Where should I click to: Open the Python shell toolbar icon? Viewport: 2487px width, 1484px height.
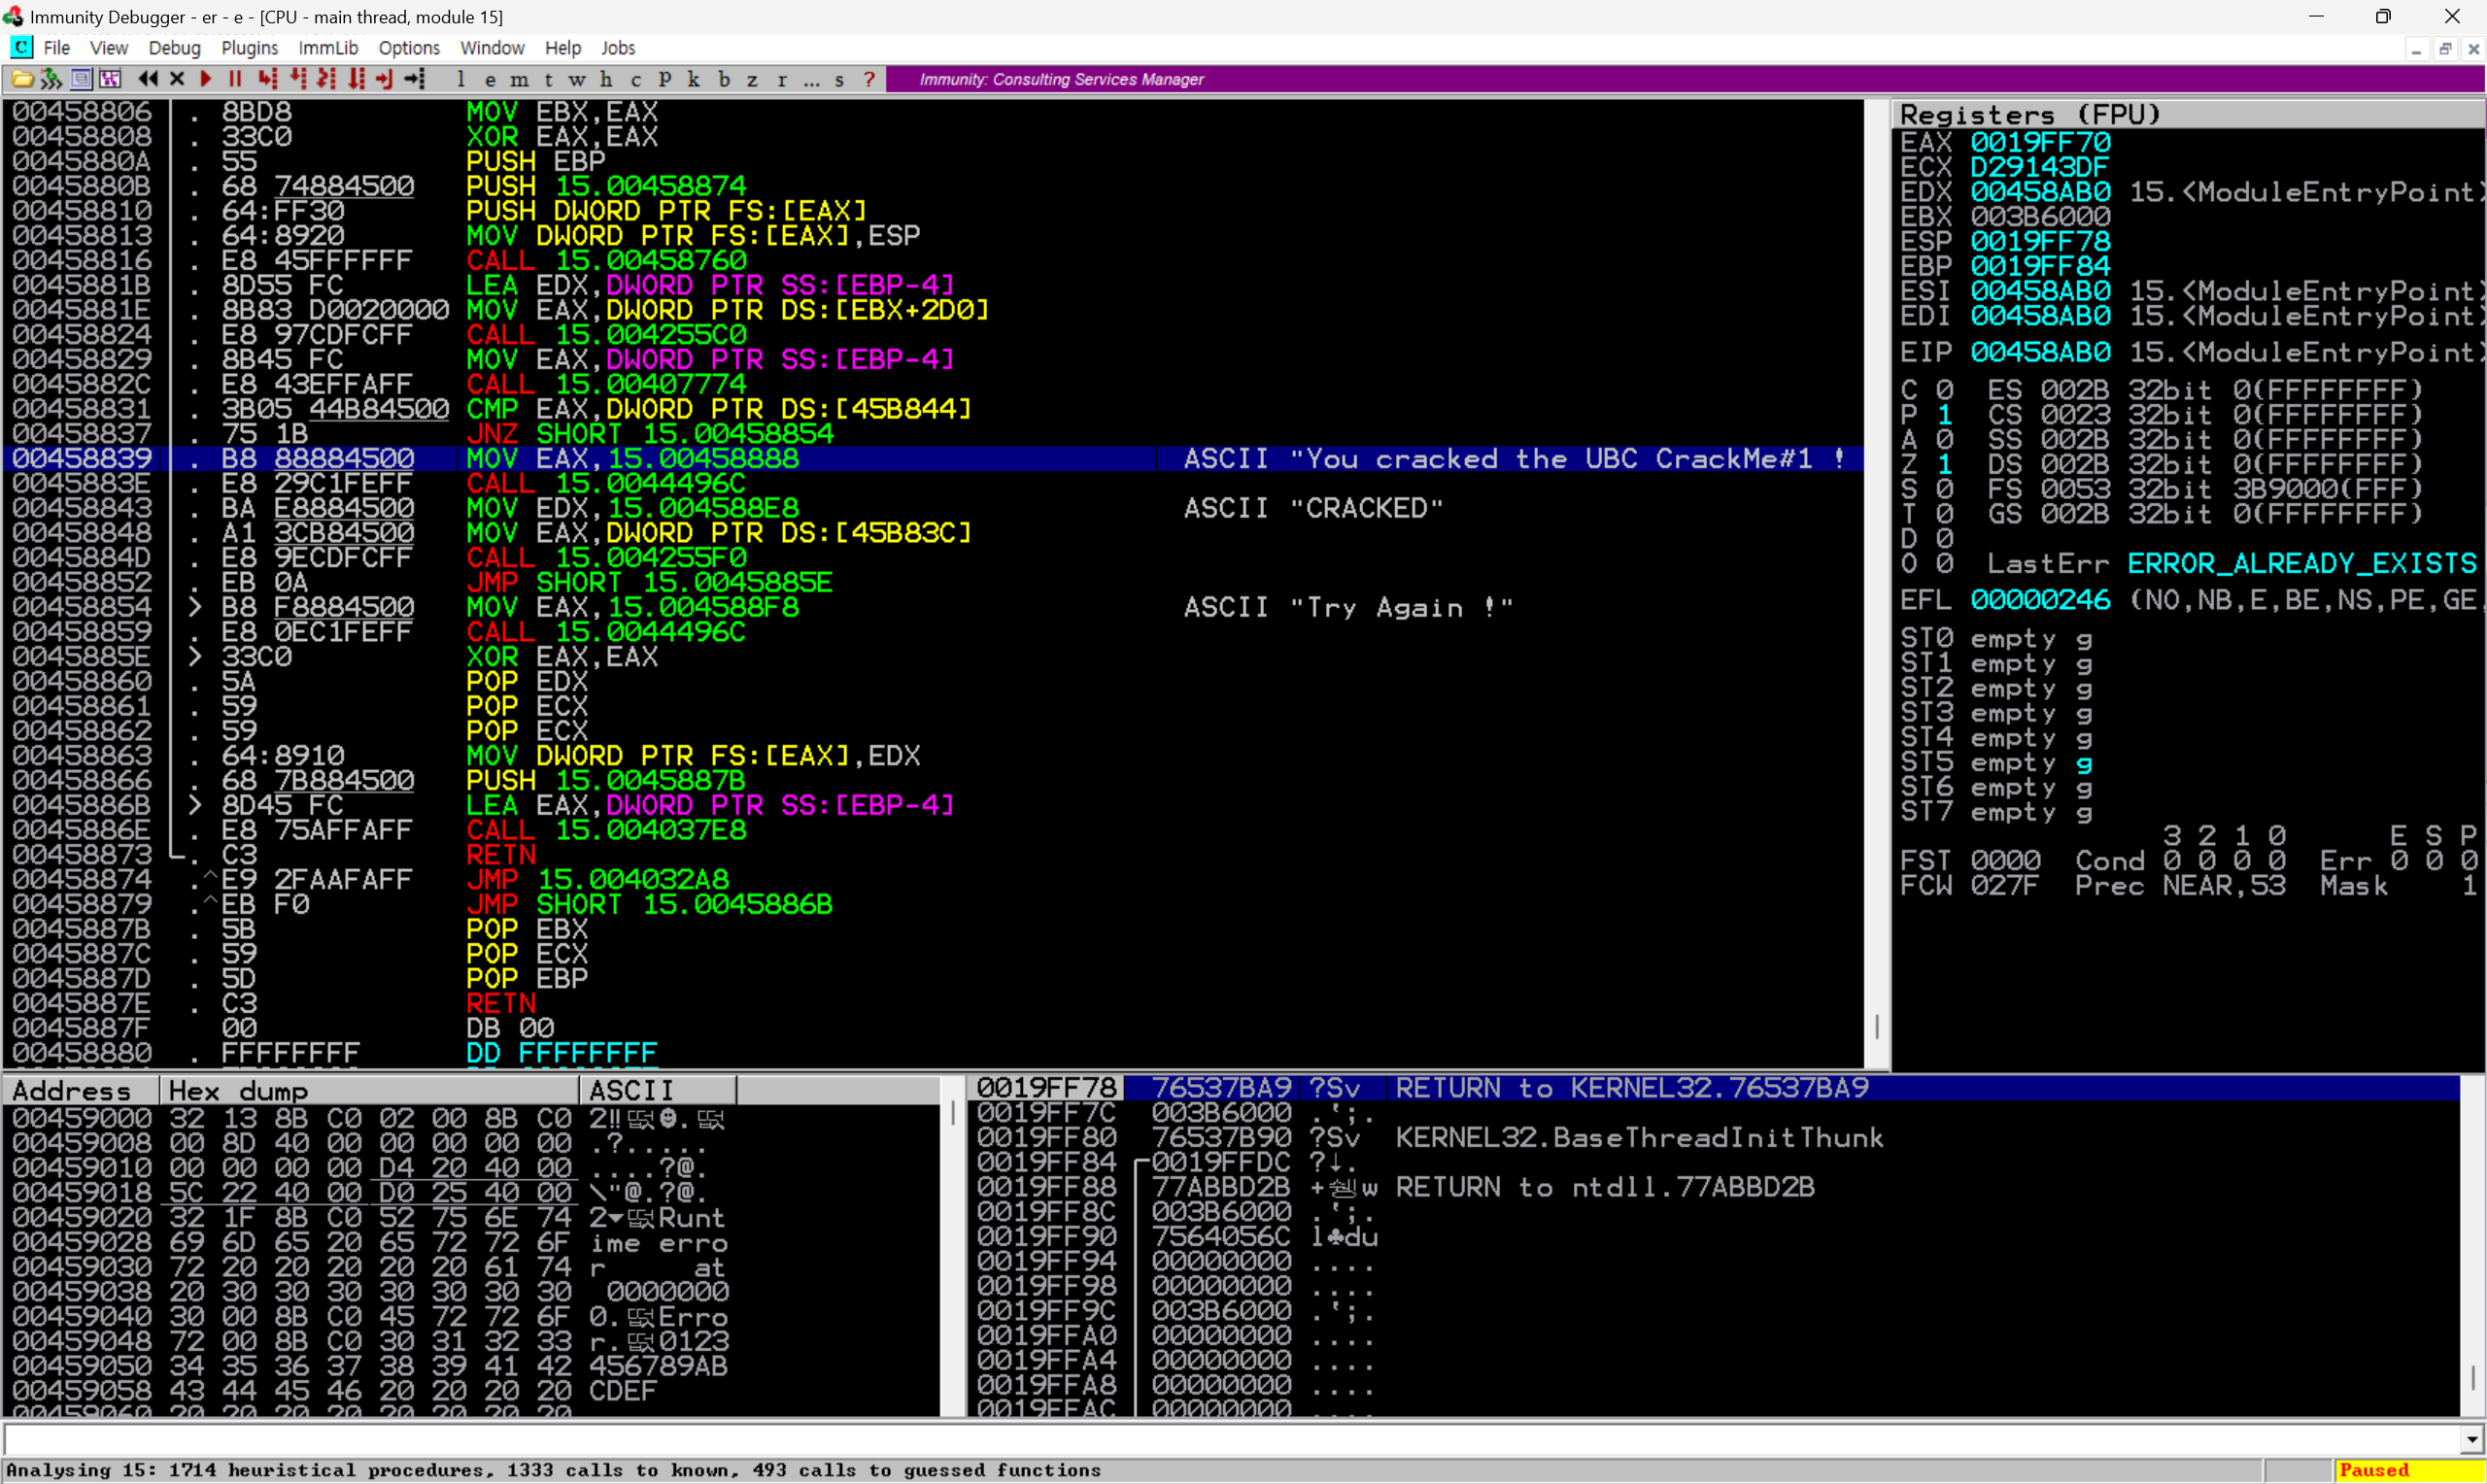pyautogui.click(x=51, y=79)
